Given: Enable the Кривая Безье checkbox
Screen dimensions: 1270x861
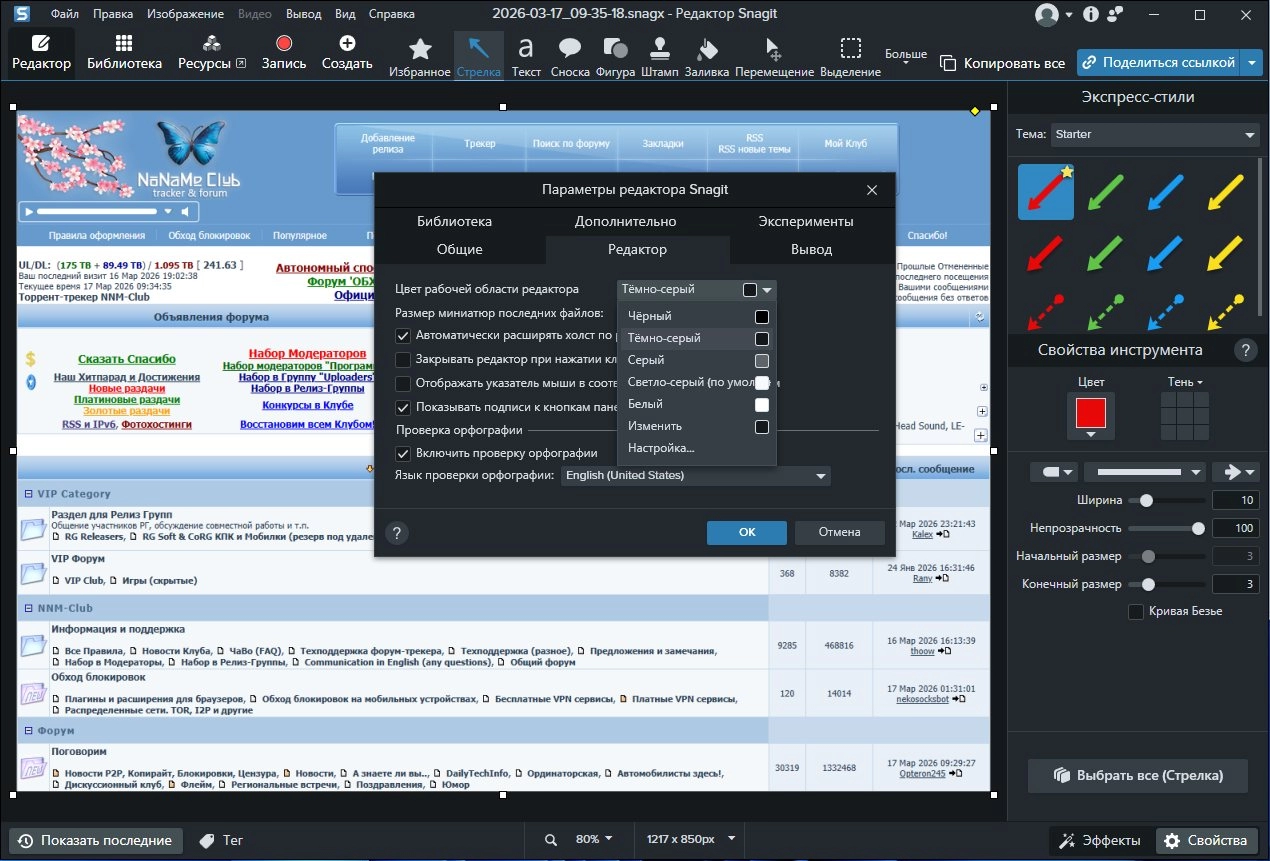Looking at the screenshot, I should [x=1136, y=611].
